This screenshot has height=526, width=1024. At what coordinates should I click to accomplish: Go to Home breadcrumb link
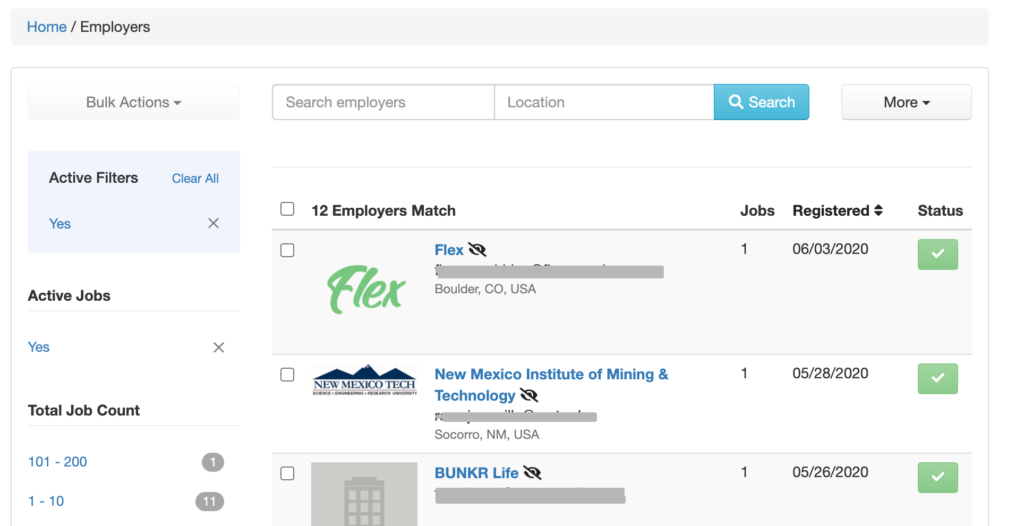46,27
